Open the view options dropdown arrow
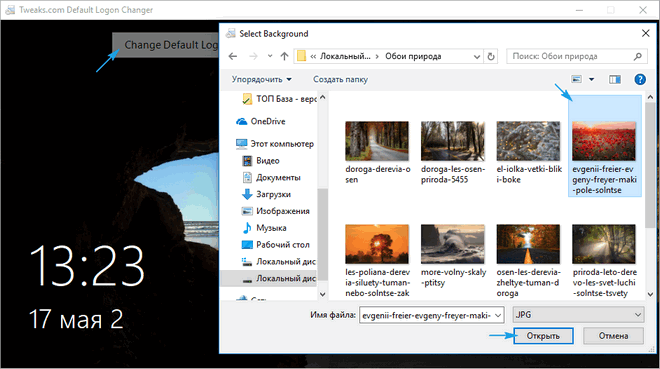 (x=591, y=79)
